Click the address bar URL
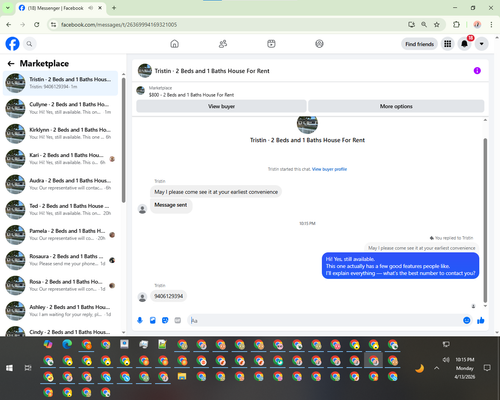This screenshot has width=500, height=400. coord(119,25)
